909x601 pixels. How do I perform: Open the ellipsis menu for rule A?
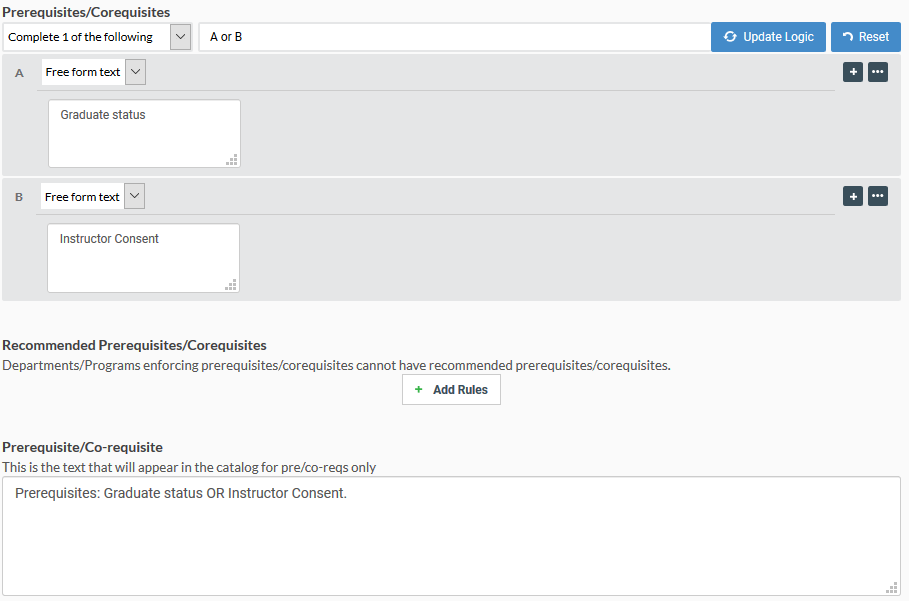click(x=878, y=72)
